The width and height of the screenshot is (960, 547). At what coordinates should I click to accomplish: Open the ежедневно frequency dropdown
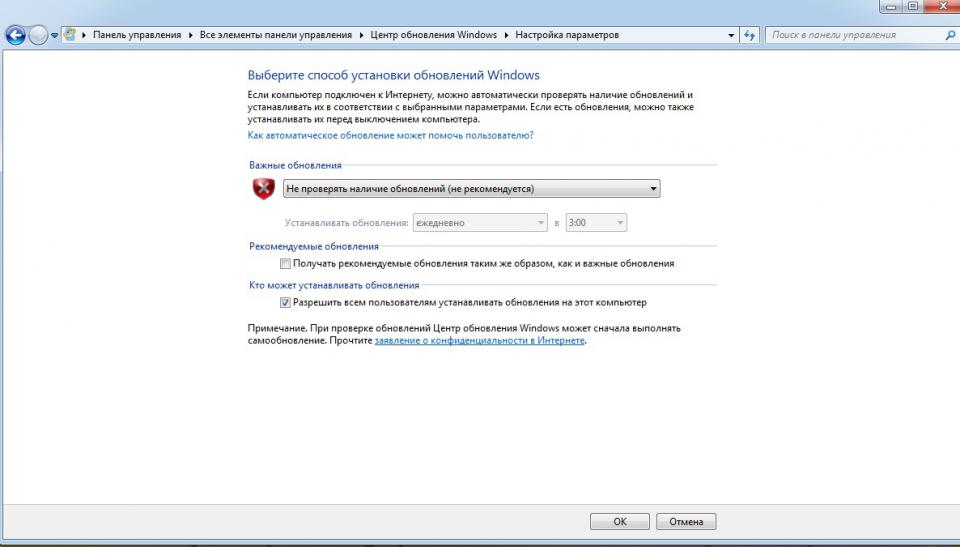pos(481,223)
